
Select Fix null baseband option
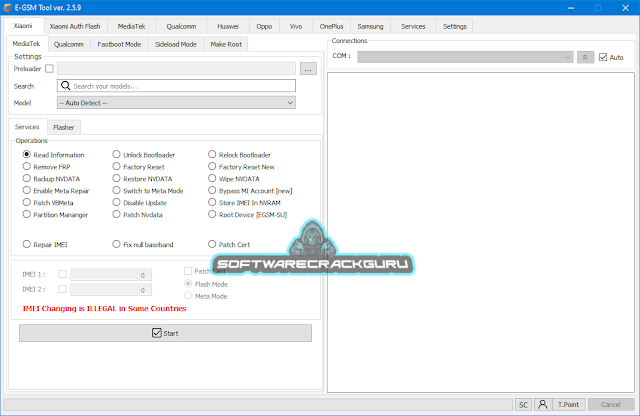143,244
